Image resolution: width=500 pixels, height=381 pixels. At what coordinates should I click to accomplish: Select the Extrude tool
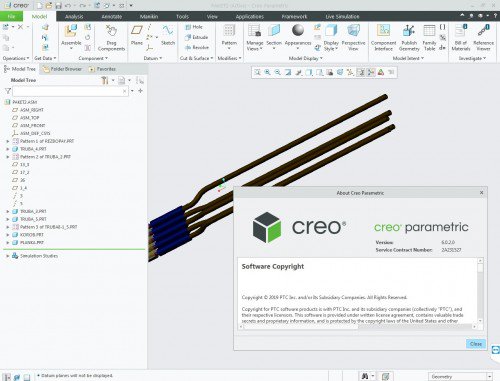[197, 37]
